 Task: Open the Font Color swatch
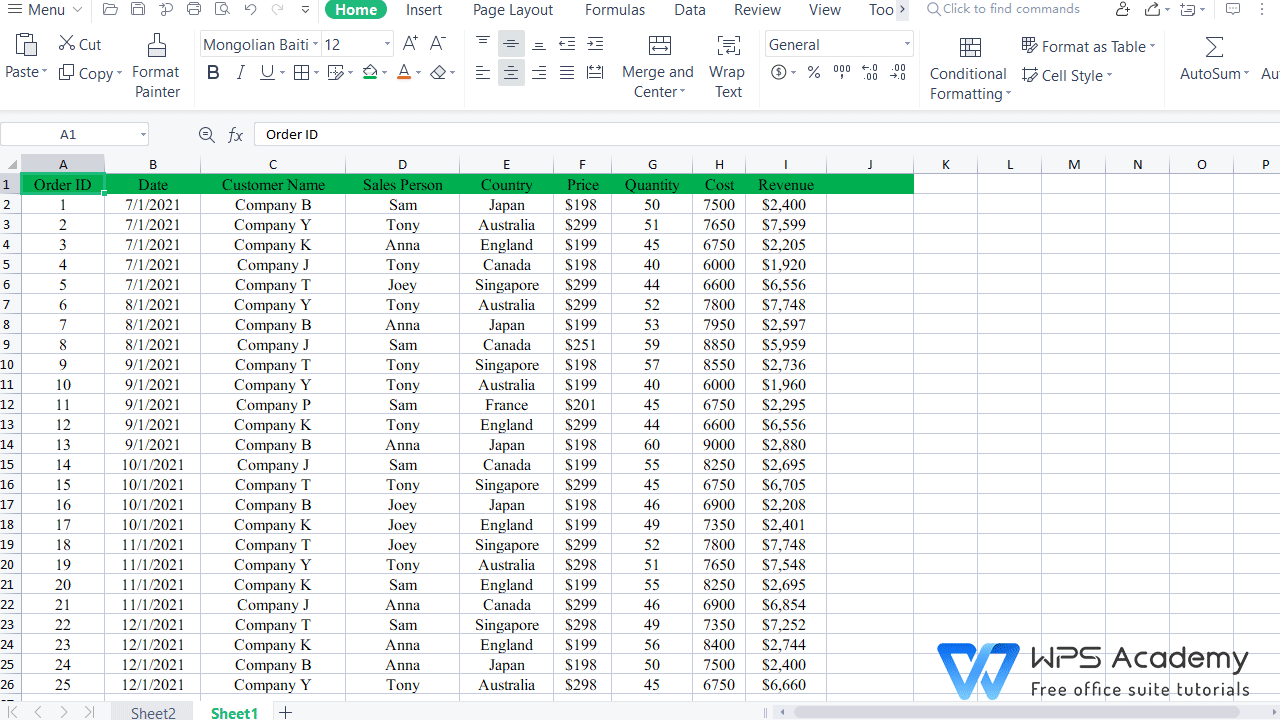403,72
